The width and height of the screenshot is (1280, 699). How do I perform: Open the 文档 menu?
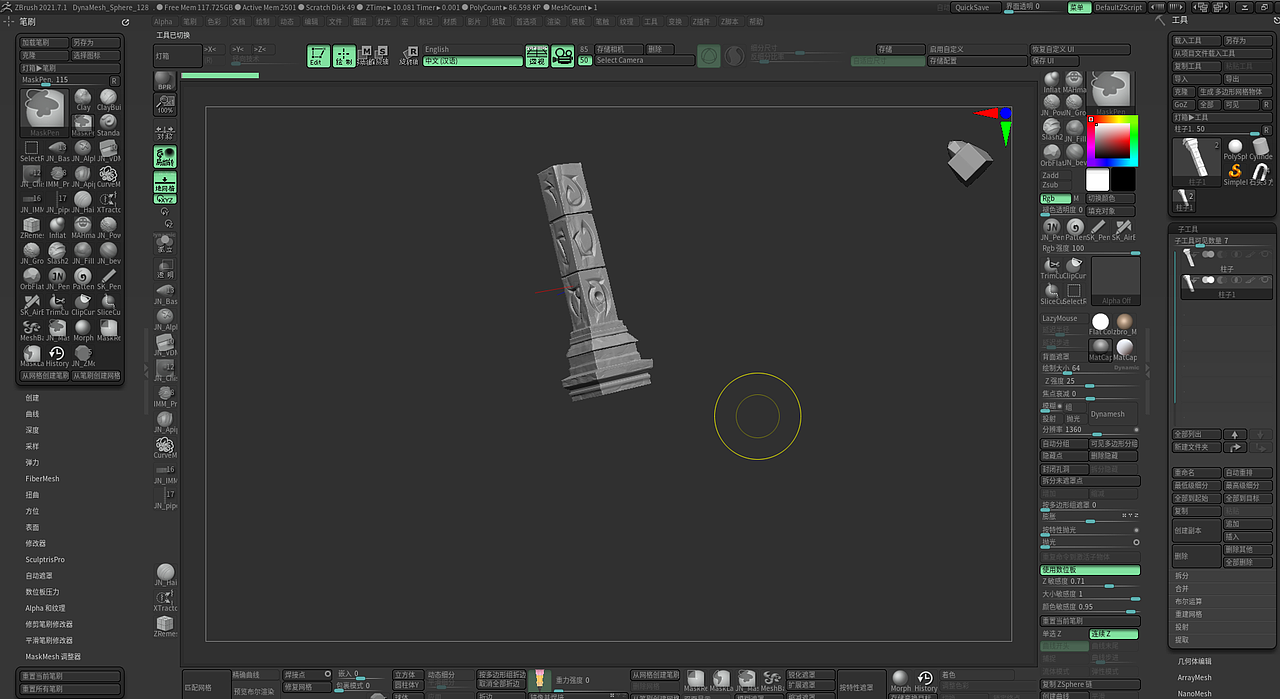(x=238, y=21)
